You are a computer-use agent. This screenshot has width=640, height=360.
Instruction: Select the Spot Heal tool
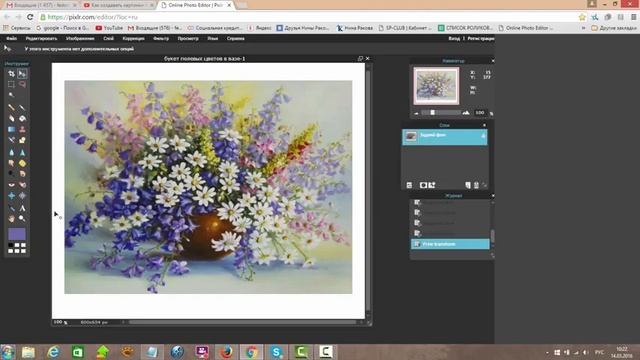pos(22,185)
